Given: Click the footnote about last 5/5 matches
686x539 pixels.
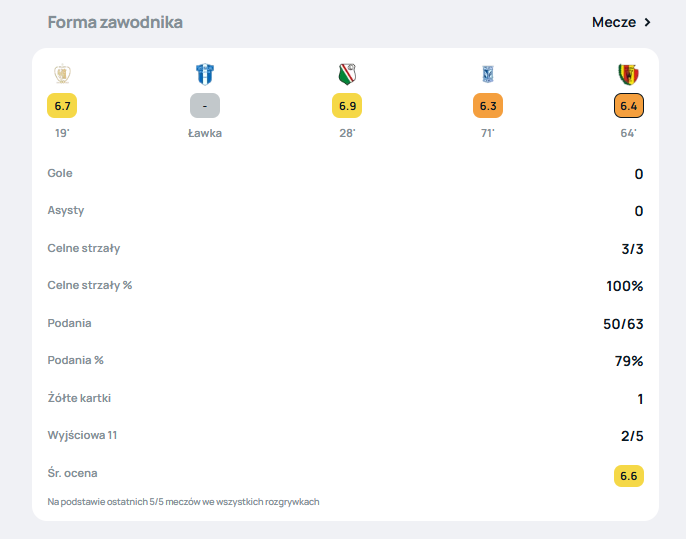Looking at the screenshot, I should click(x=183, y=501).
